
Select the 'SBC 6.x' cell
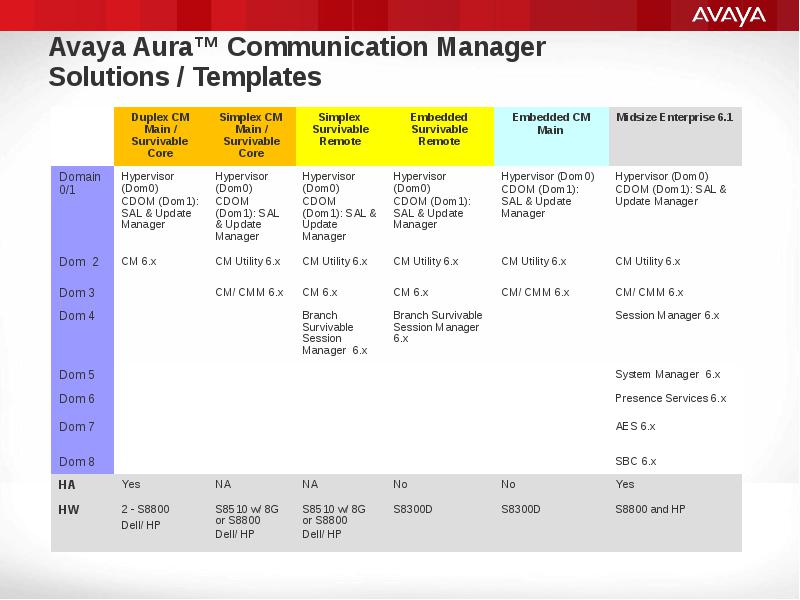[636, 462]
